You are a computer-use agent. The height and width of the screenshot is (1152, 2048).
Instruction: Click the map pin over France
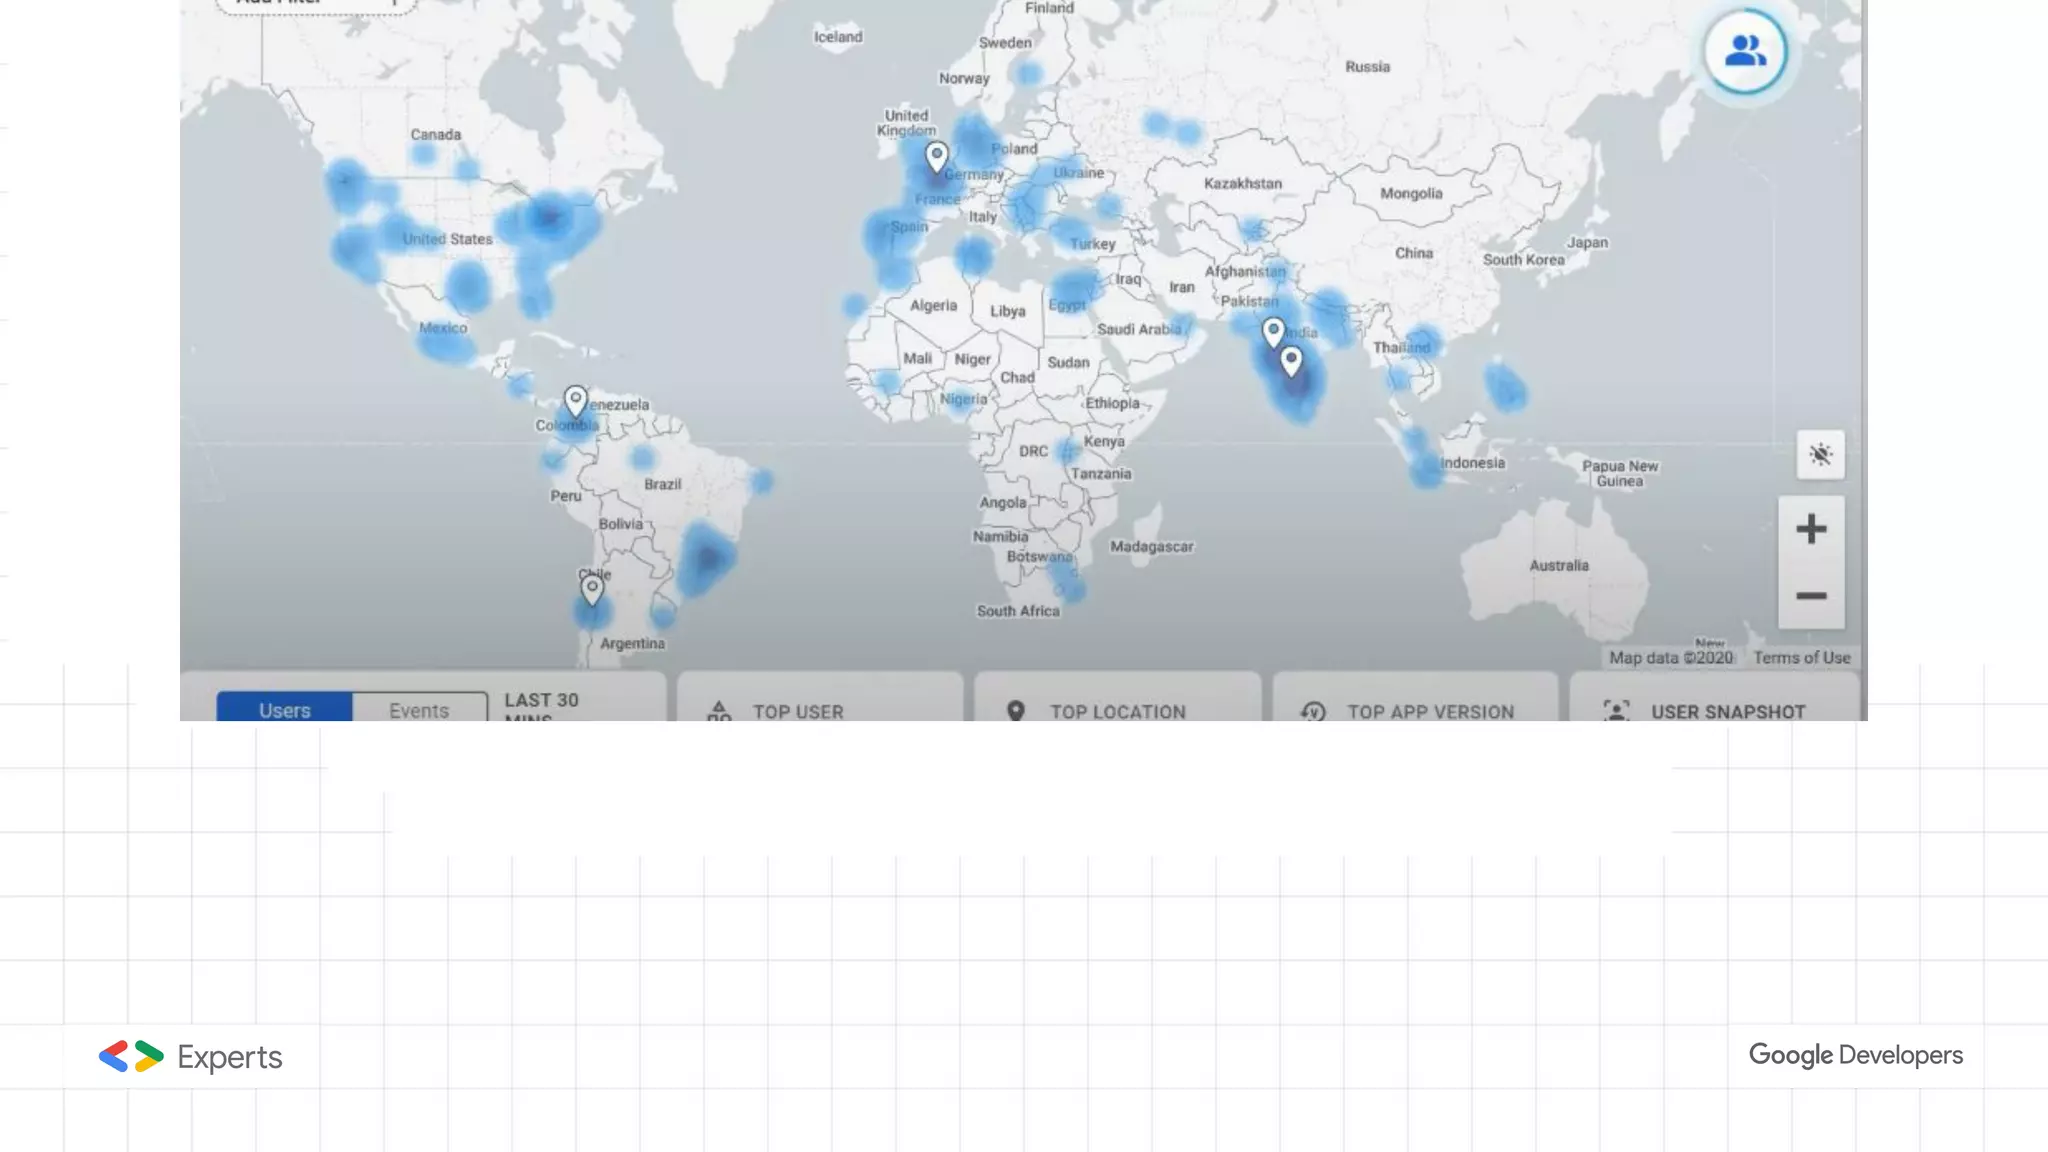point(936,156)
